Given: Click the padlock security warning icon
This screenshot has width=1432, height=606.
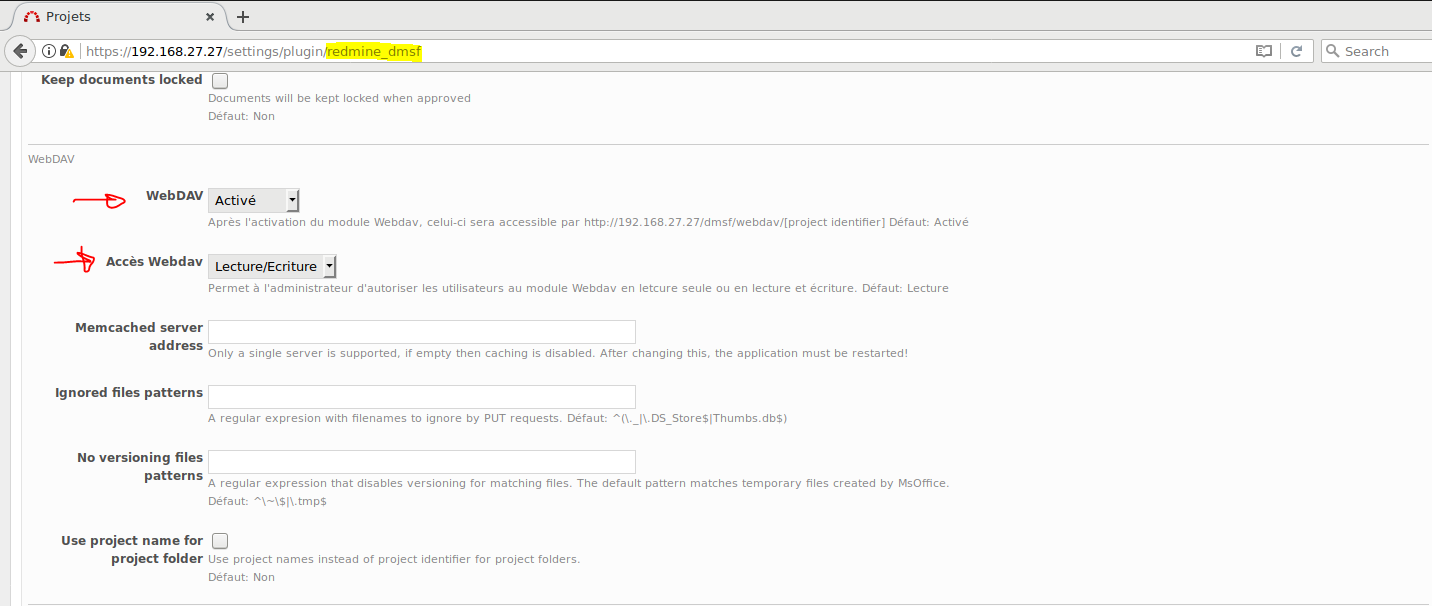Looking at the screenshot, I should tap(67, 51).
